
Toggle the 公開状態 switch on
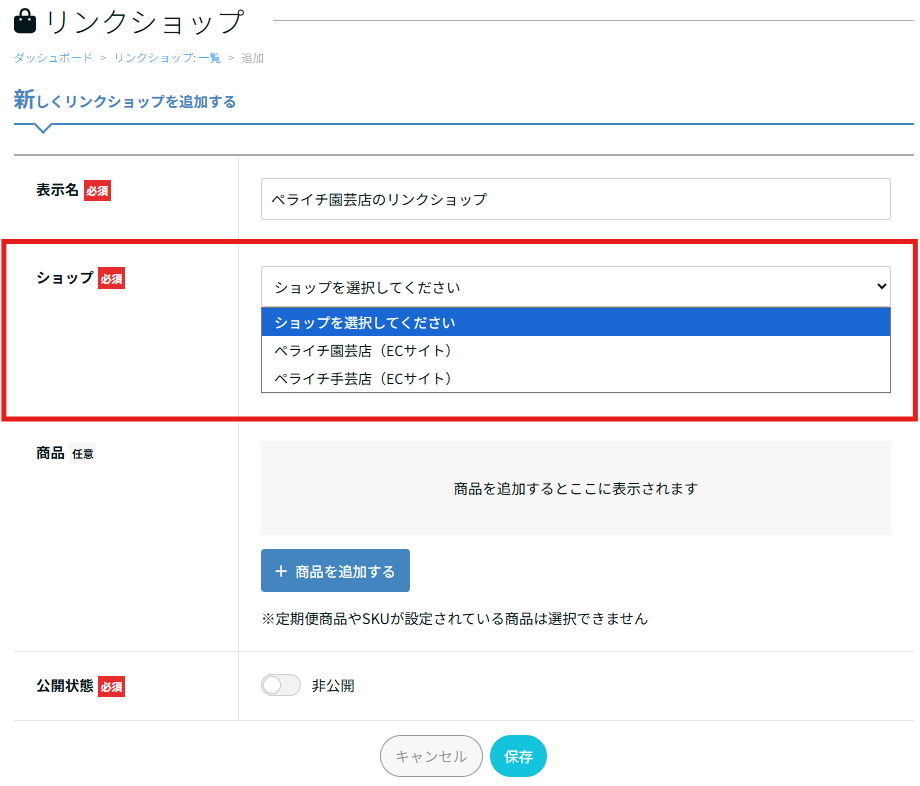(280, 685)
